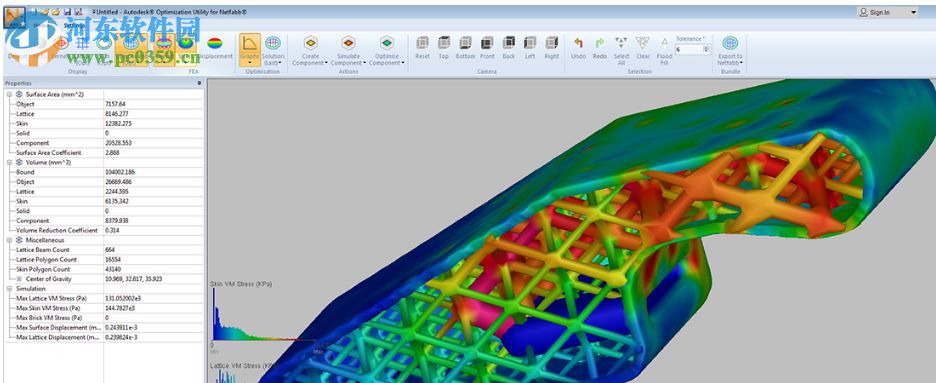Open the Sign In account menu
Image resolution: width=936 pixels, height=383 pixels.
tap(887, 12)
